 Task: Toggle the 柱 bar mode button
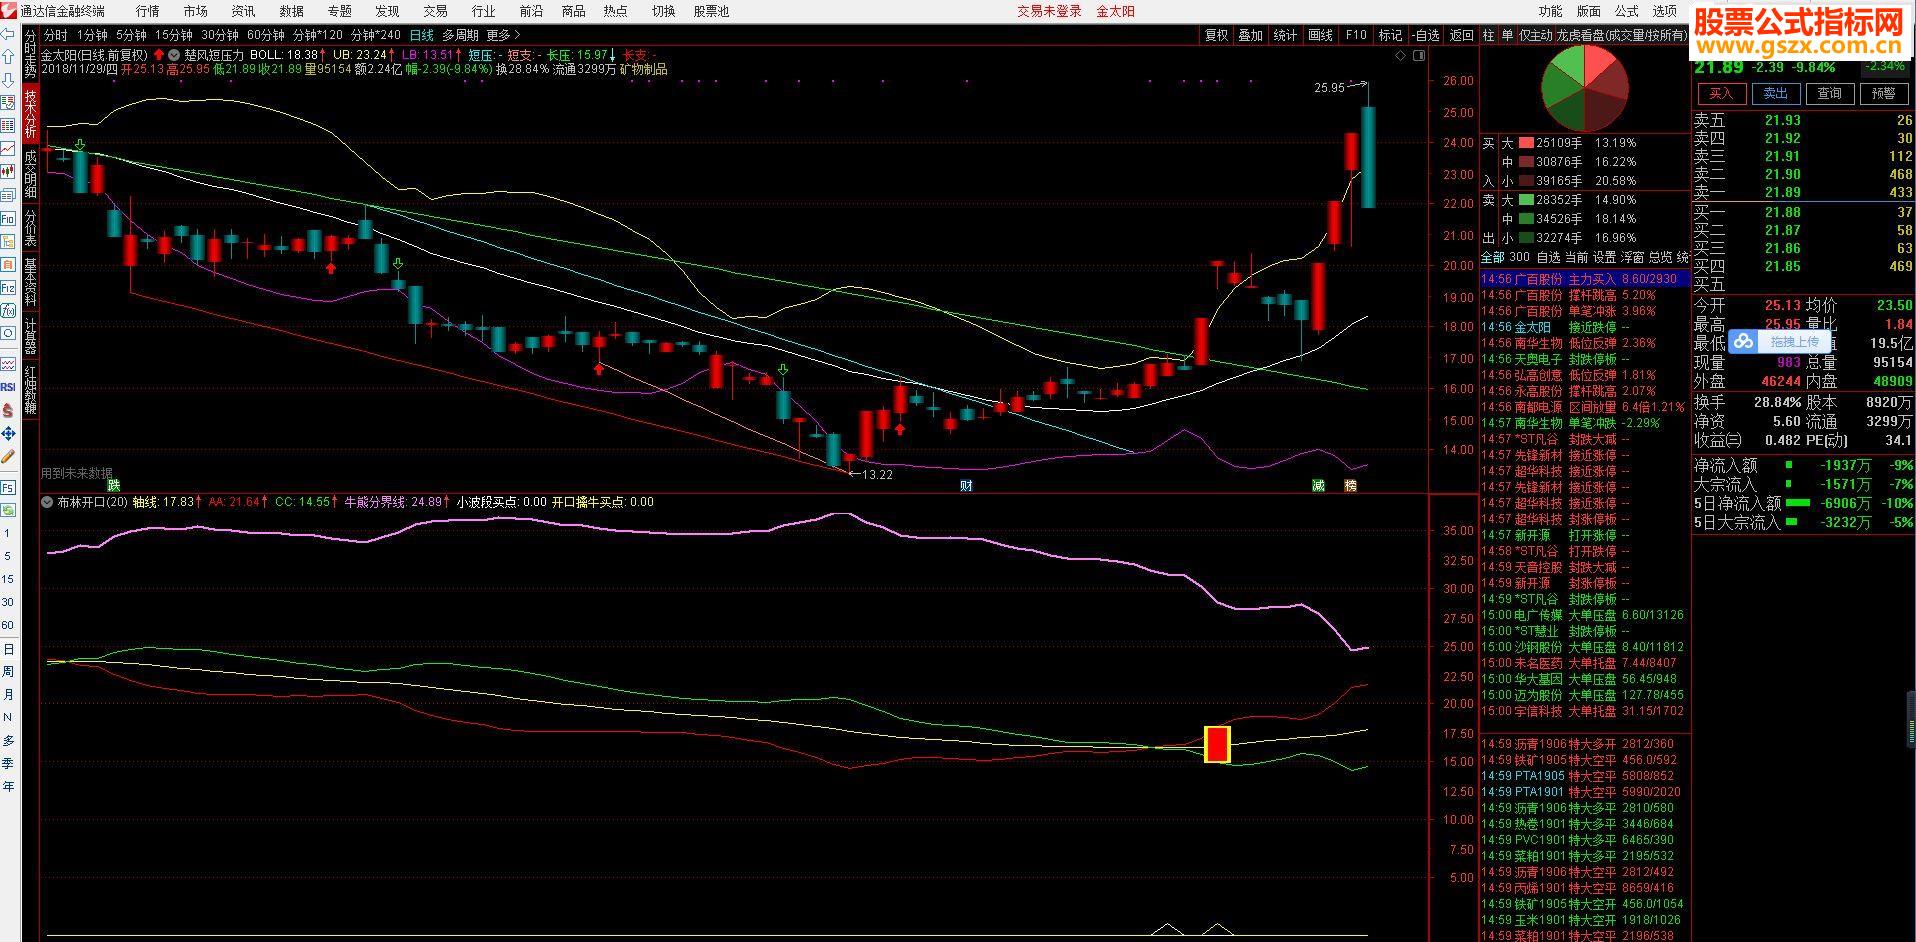click(1488, 35)
